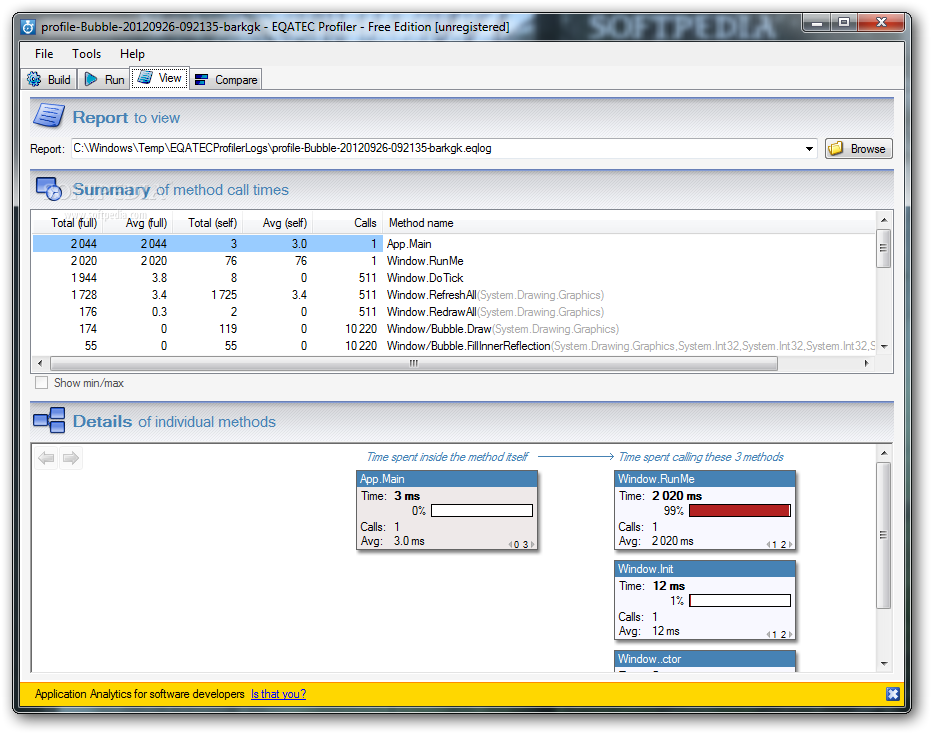The height and width of the screenshot is (734, 932).
Task: Click the summary horizontal scrollbar thumb
Action: click(414, 363)
